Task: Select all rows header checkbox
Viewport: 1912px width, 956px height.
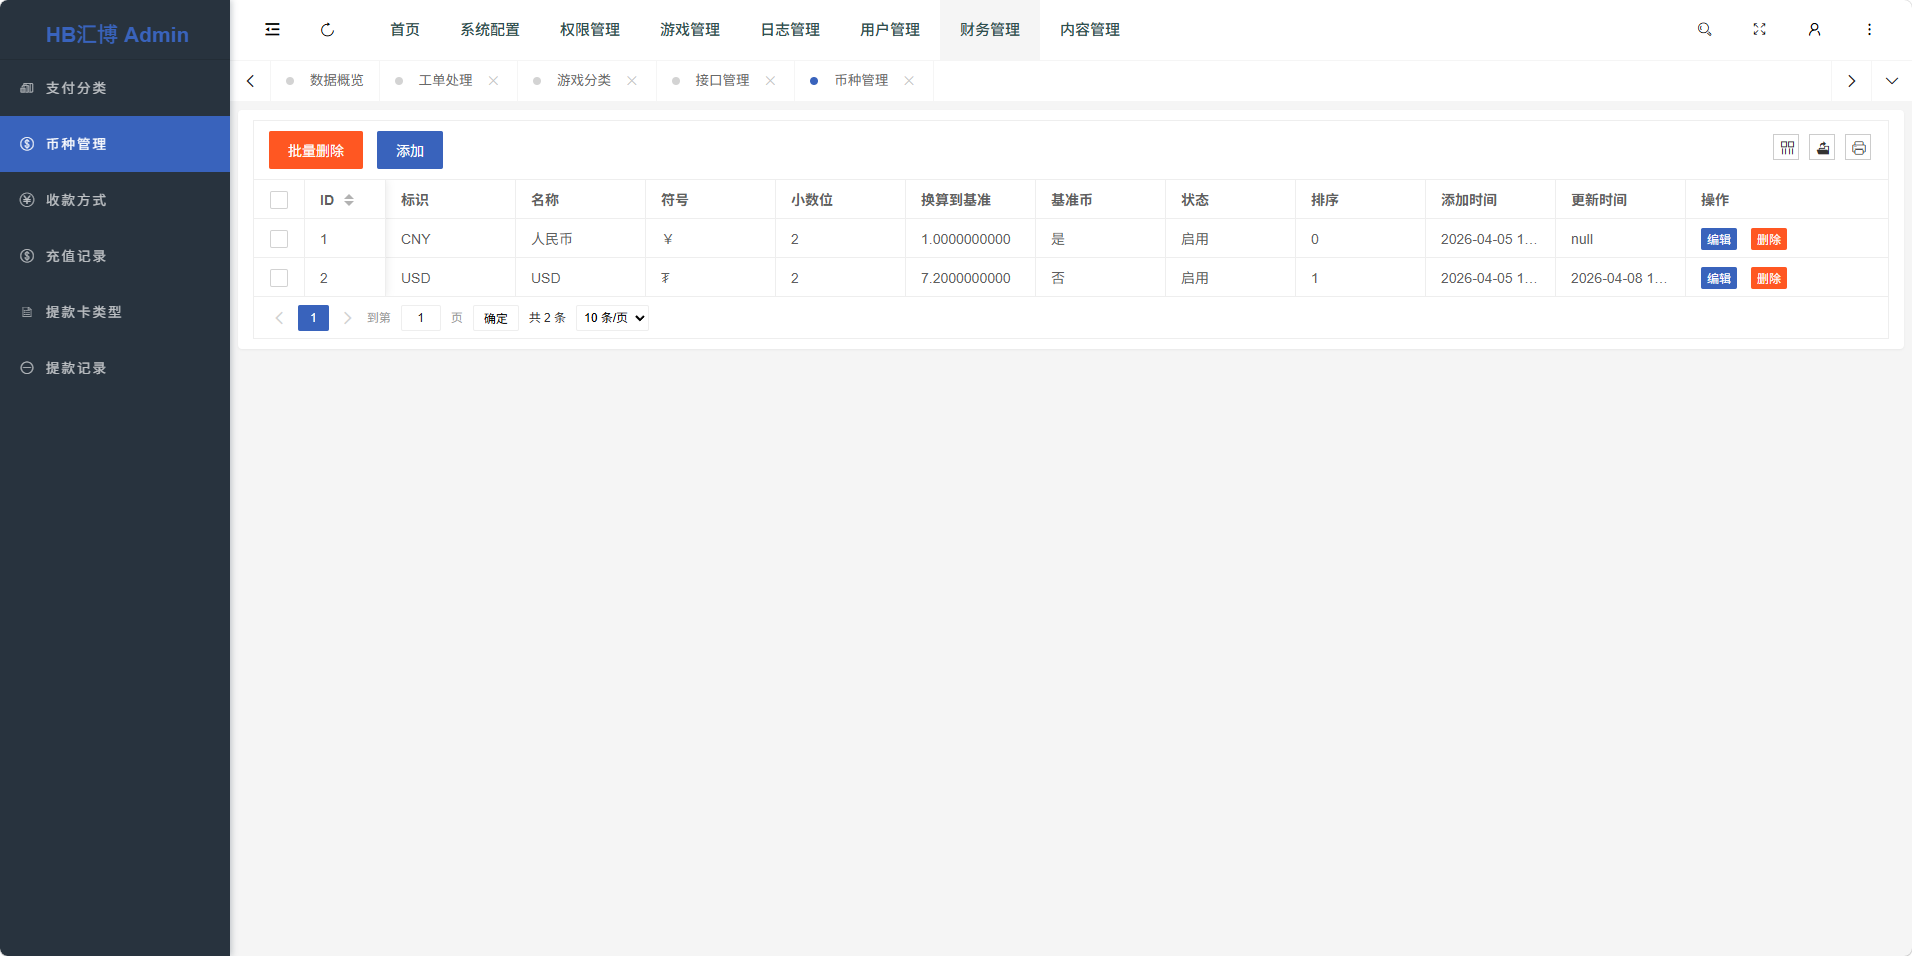Action: (279, 200)
